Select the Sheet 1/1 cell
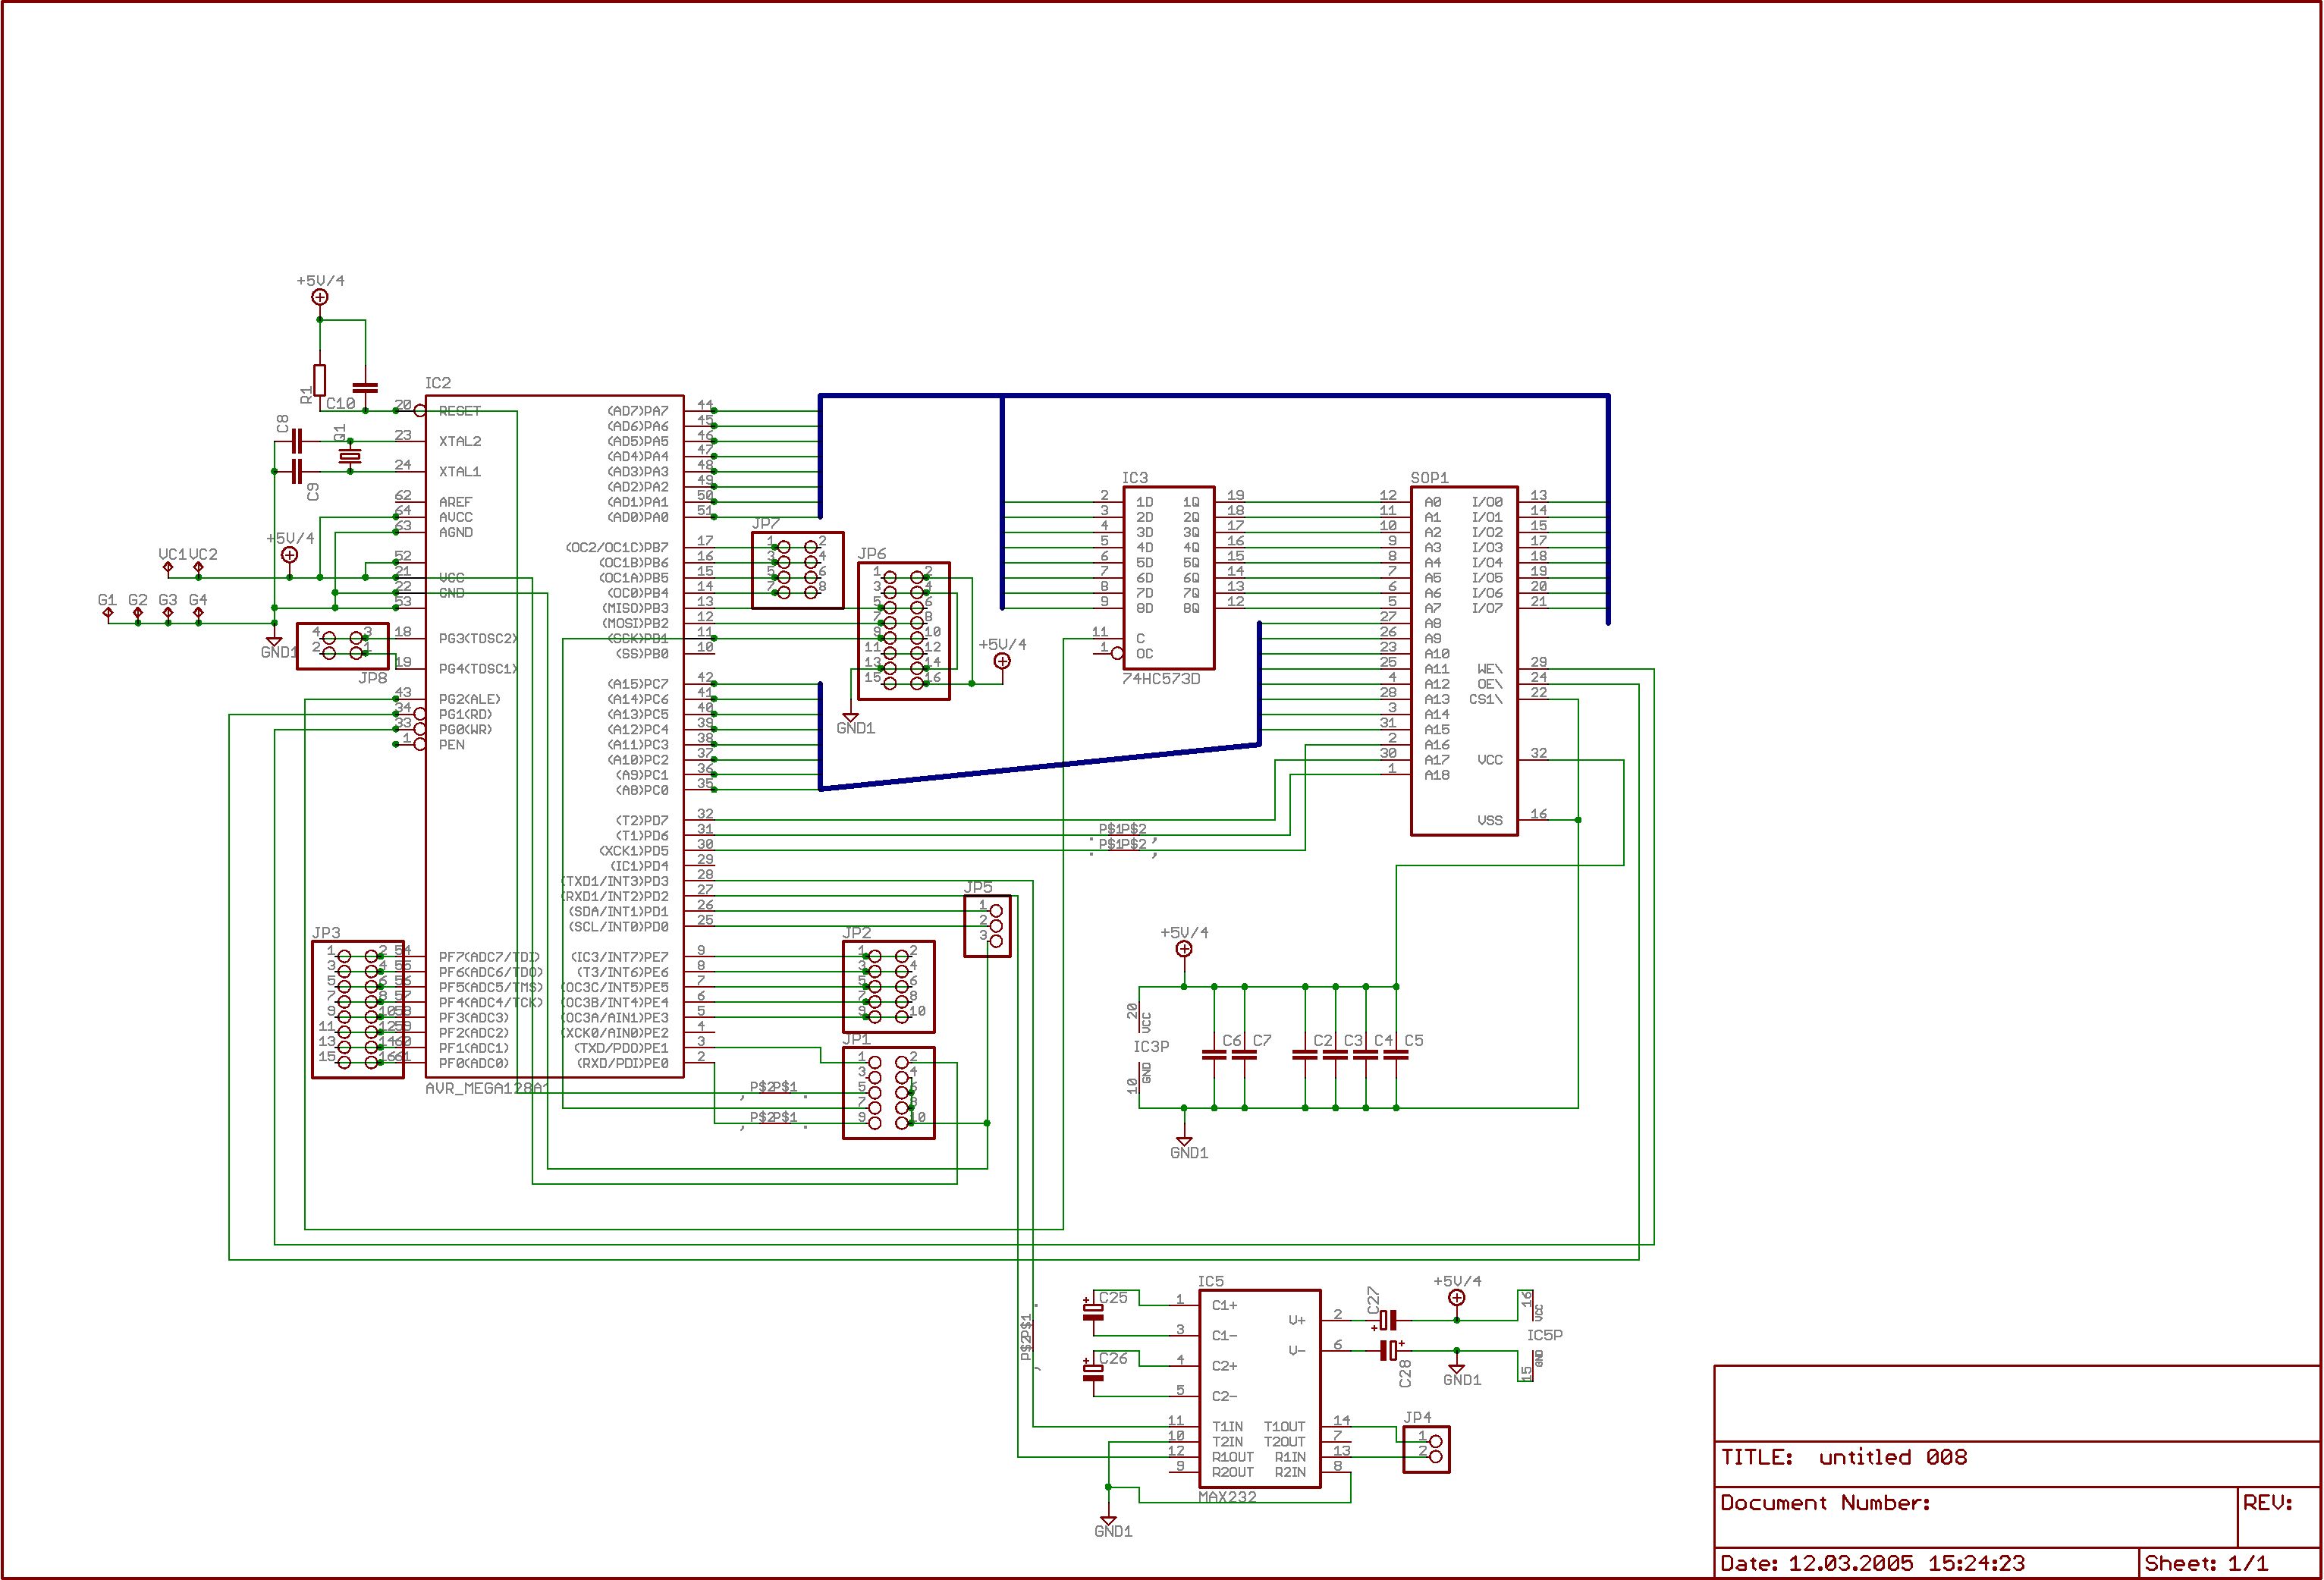2324x1580 pixels. 2205,1563
